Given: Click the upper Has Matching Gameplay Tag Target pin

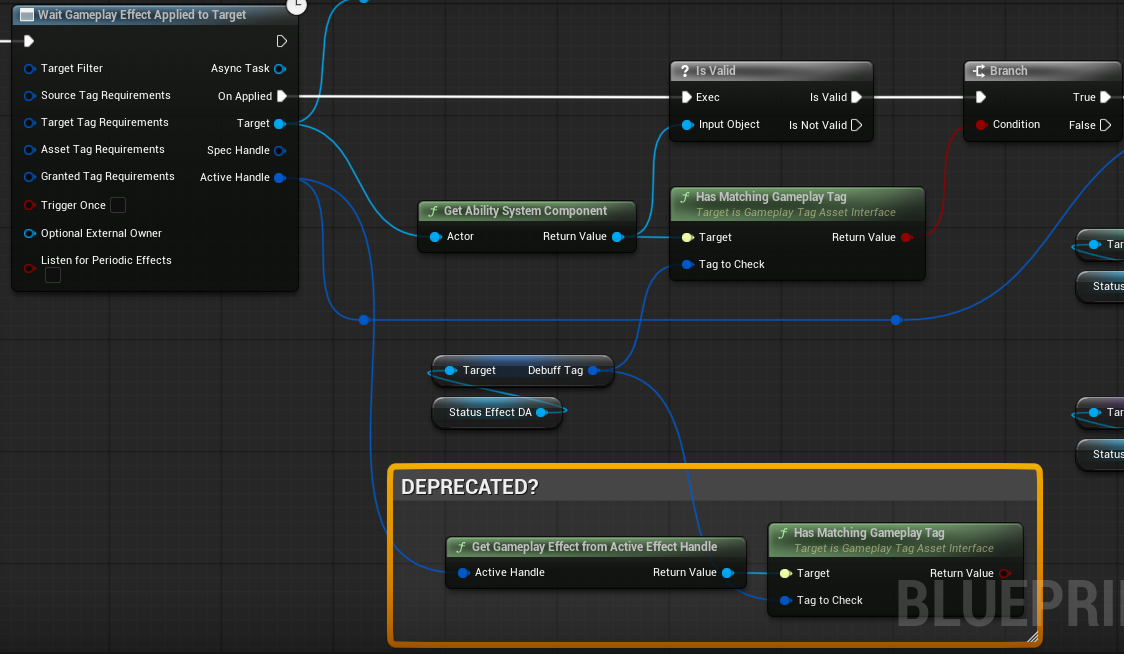Looking at the screenshot, I should tap(687, 237).
